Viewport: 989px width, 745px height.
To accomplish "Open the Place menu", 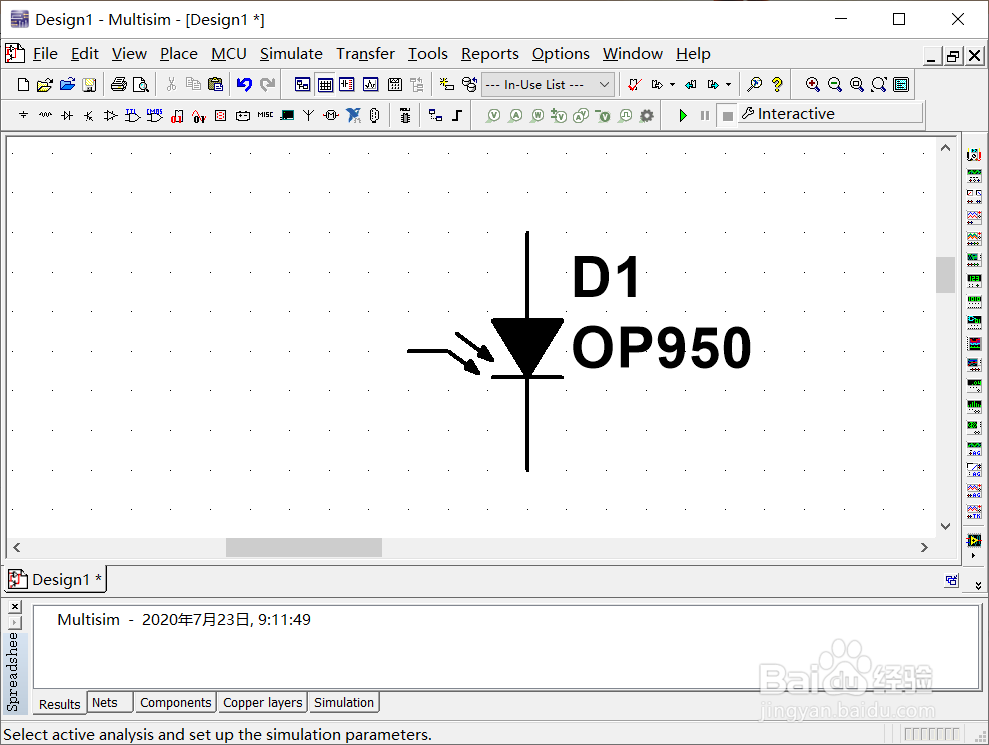I will point(178,54).
